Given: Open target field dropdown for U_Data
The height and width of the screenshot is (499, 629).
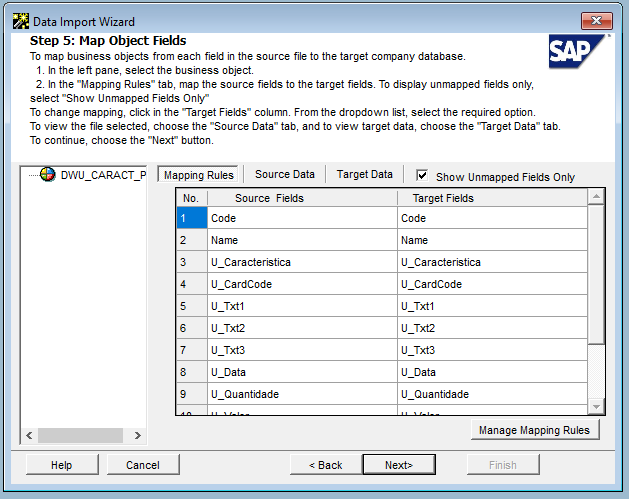Looking at the screenshot, I should point(491,371).
